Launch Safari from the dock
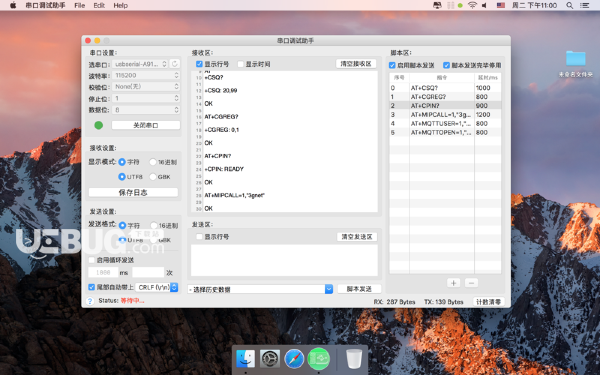The width and height of the screenshot is (600, 375). pos(294,359)
